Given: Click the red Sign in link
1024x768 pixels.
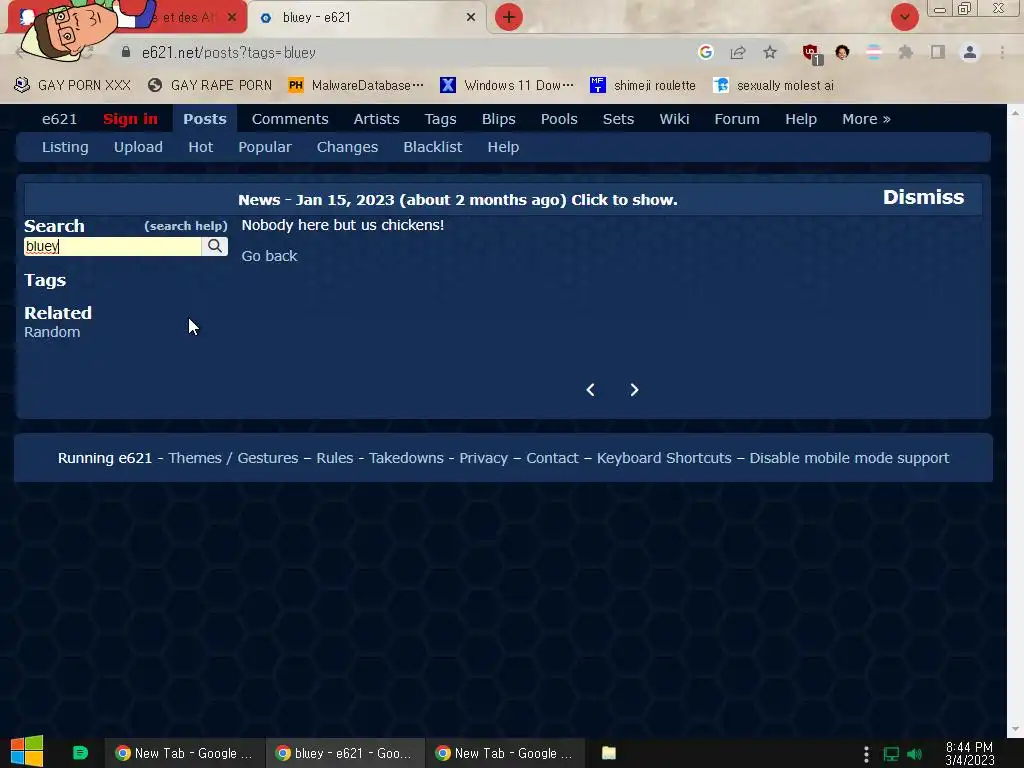Looking at the screenshot, I should (x=130, y=119).
